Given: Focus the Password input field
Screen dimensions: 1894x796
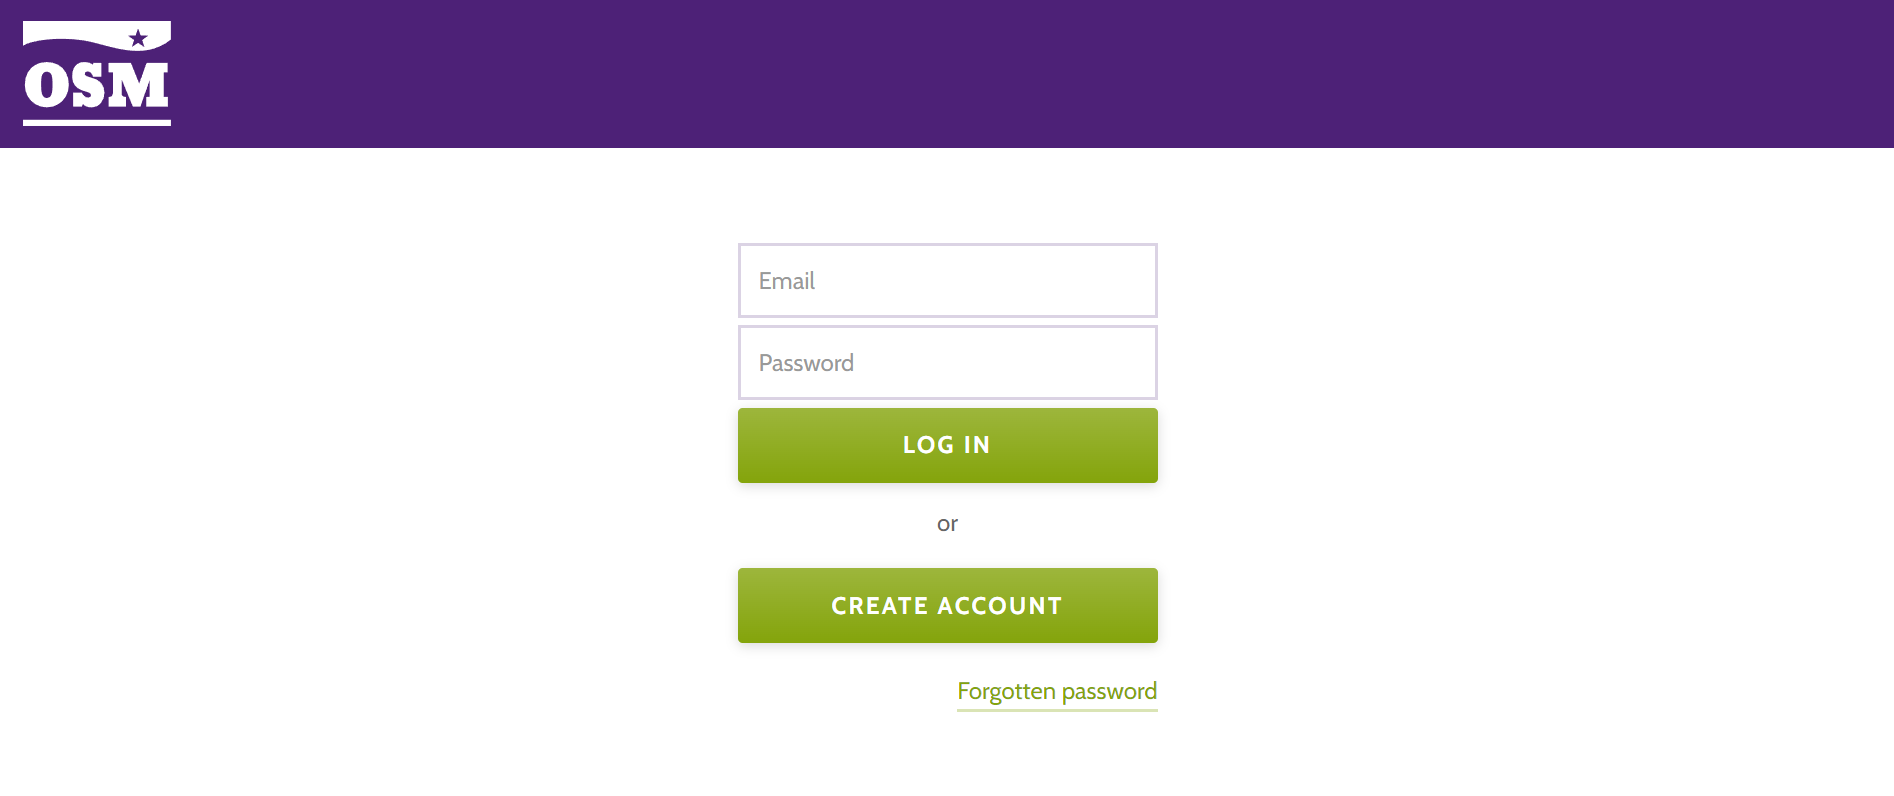Looking at the screenshot, I should coord(946,362).
